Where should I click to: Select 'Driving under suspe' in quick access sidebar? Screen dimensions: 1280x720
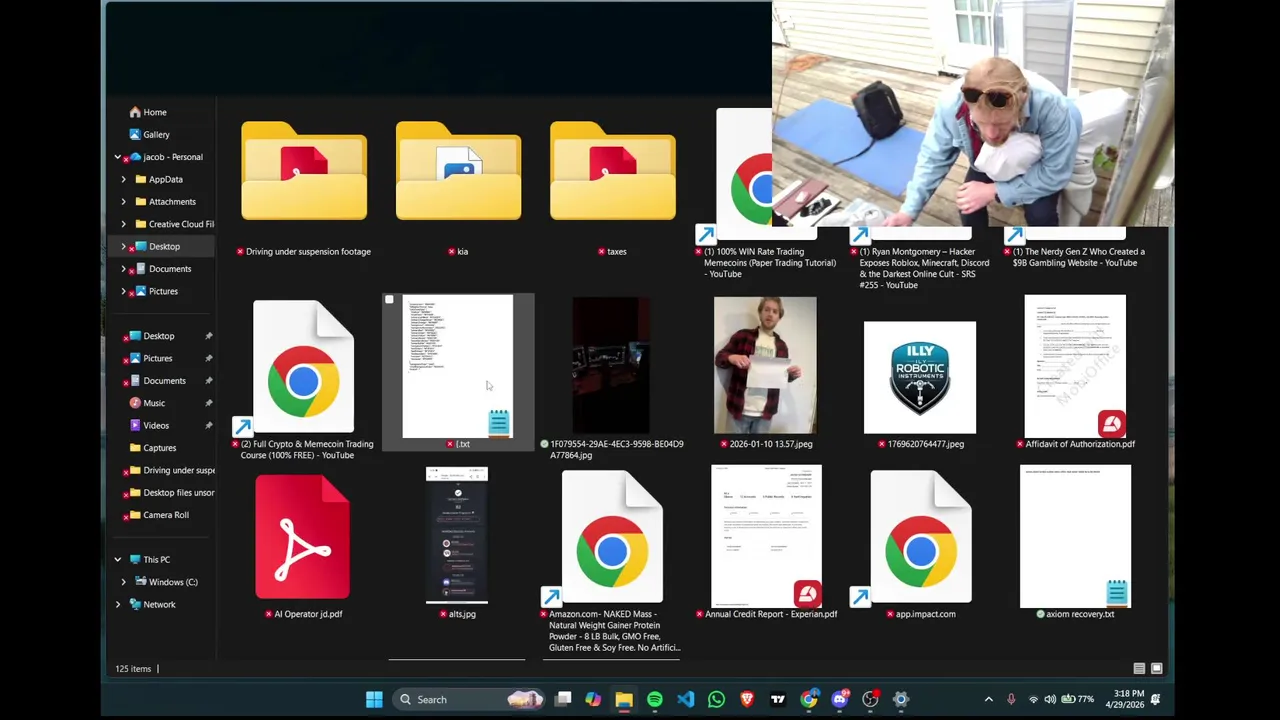point(171,470)
